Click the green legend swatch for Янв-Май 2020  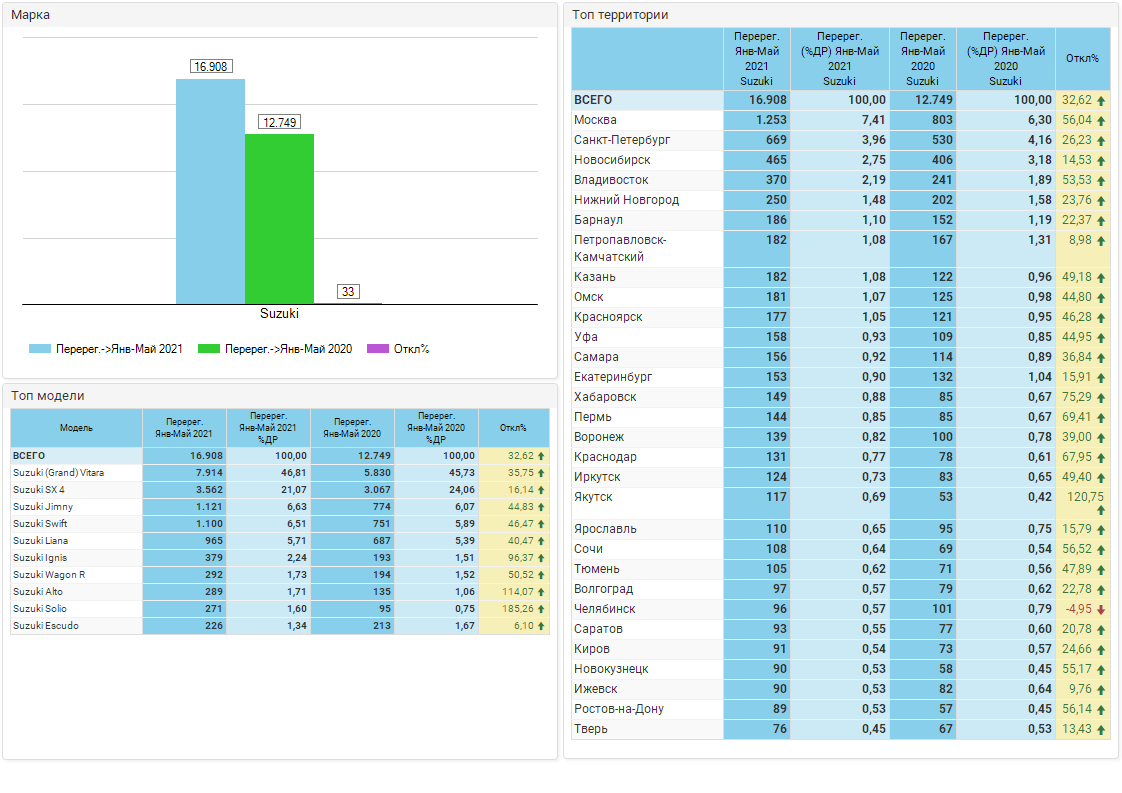[x=208, y=349]
